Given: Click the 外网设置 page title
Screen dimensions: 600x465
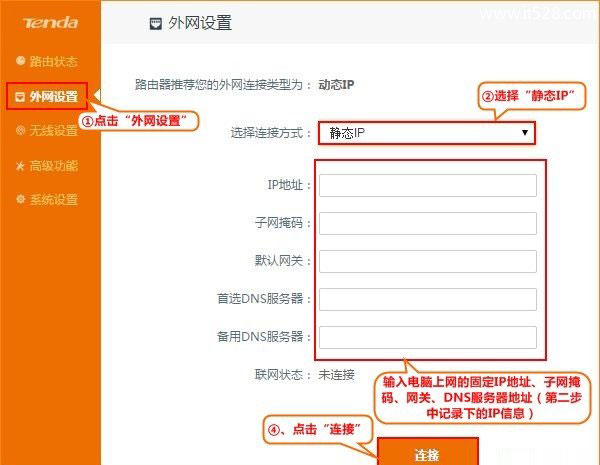Looking at the screenshot, I should pyautogui.click(x=200, y=23).
